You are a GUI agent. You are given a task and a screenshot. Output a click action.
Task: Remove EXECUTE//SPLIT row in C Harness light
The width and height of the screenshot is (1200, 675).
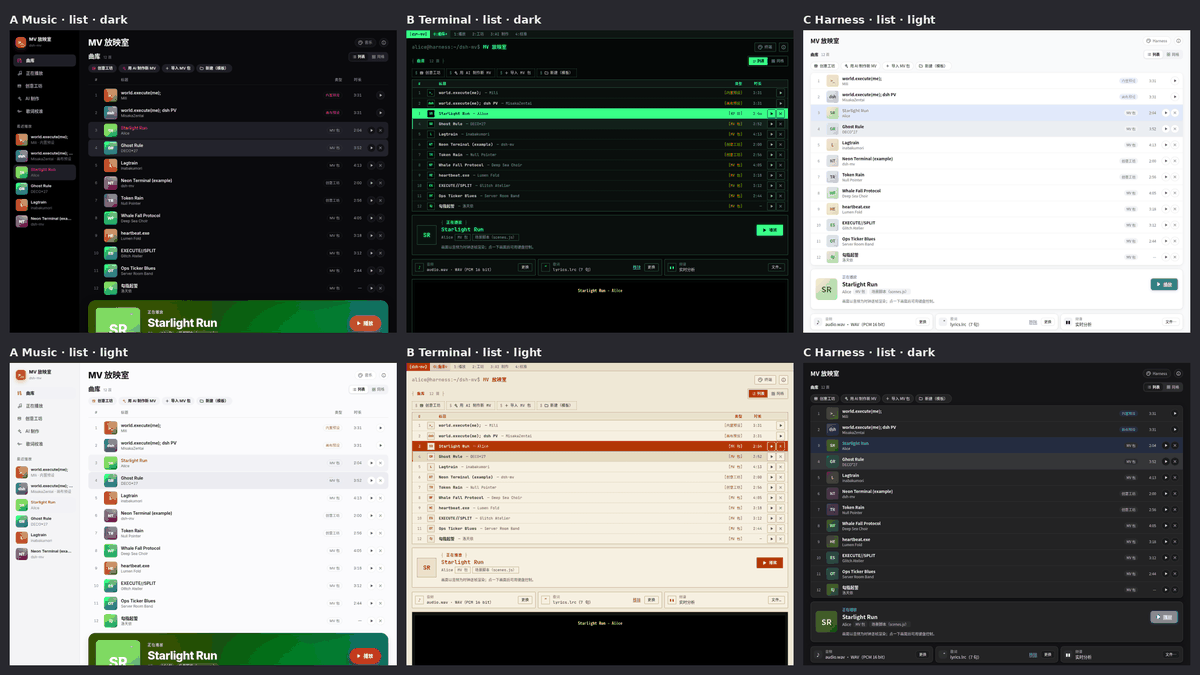pos(1175,225)
